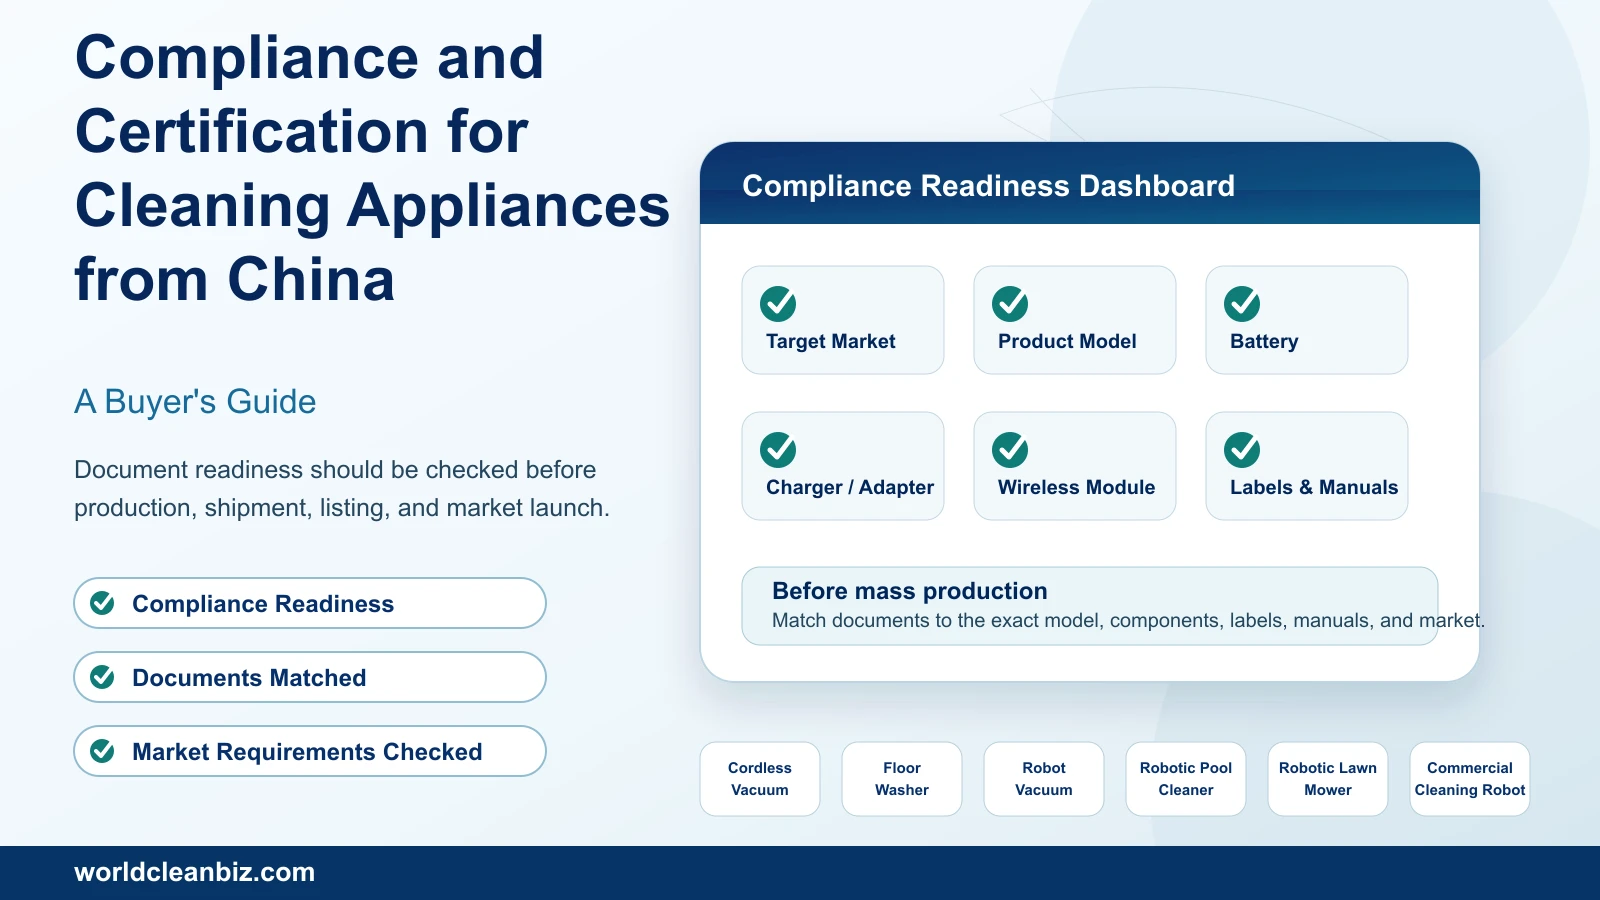Click the Wireless Module card label
Screen dimensions: 1600x900
[x=1076, y=487]
